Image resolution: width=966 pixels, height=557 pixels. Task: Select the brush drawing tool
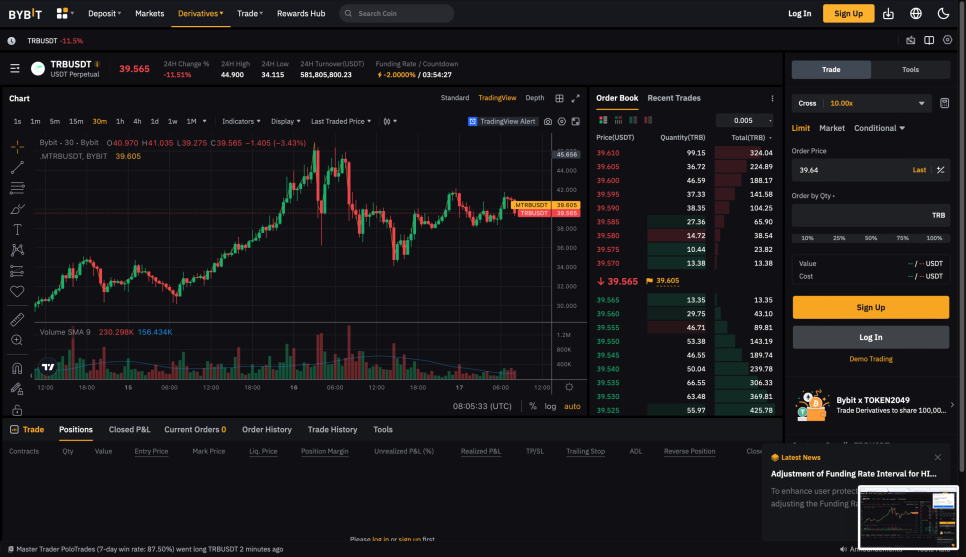click(x=17, y=209)
